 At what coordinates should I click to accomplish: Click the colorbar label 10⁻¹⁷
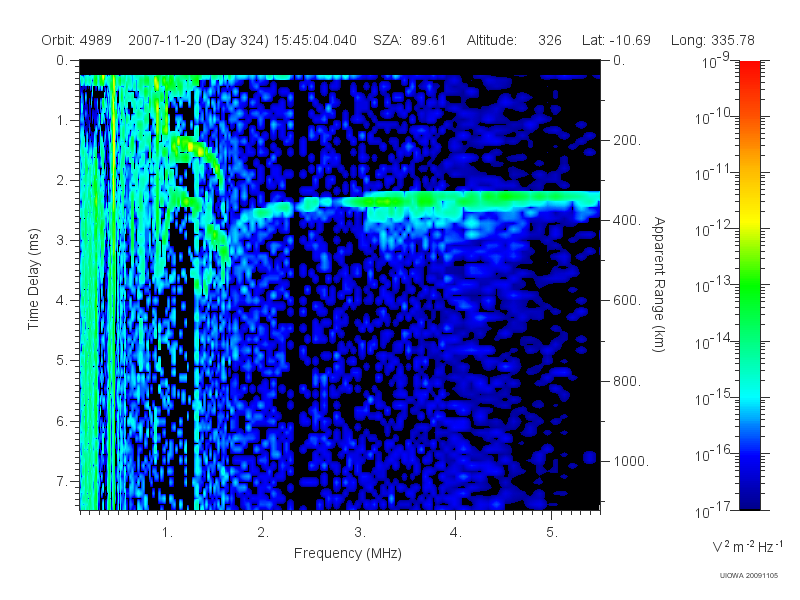pos(714,511)
